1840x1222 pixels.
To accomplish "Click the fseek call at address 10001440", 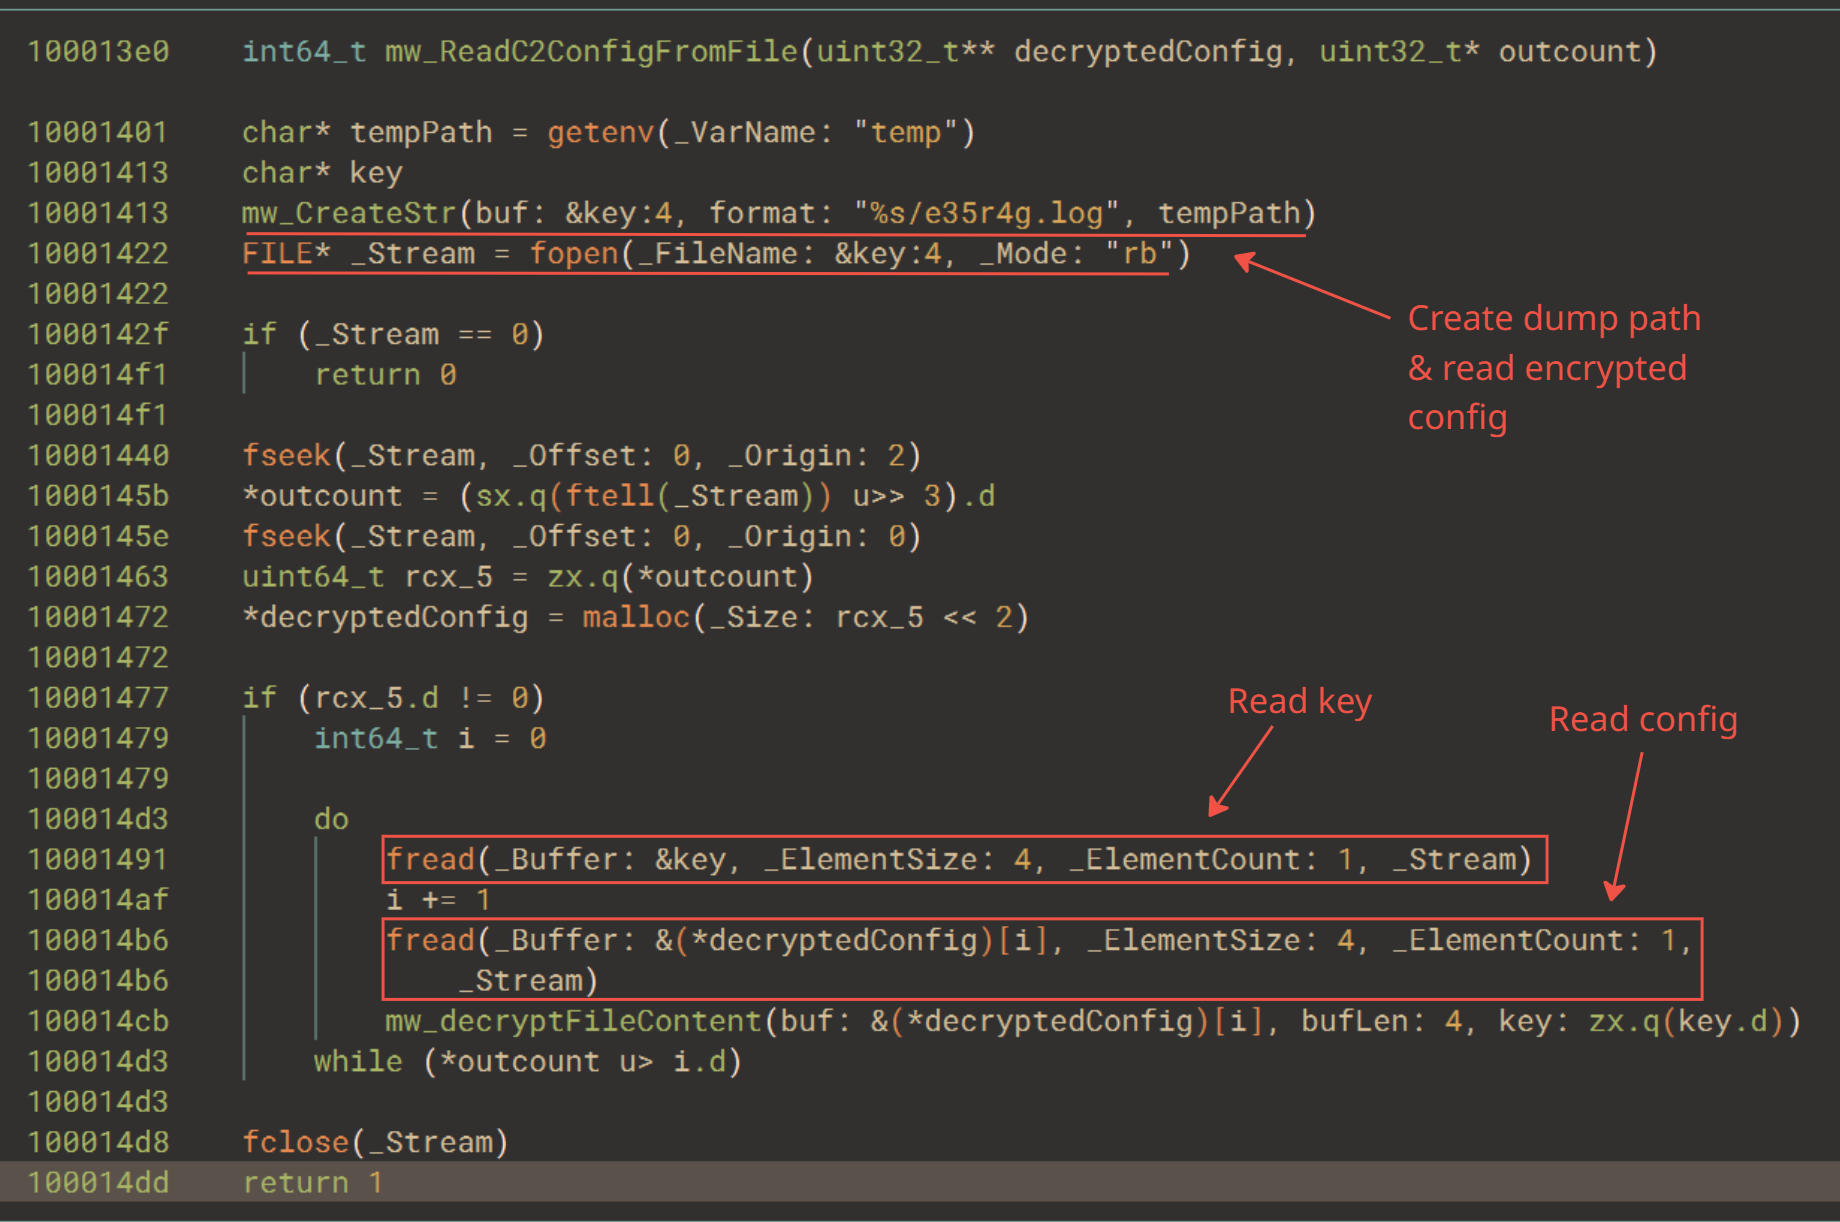I will (x=286, y=454).
